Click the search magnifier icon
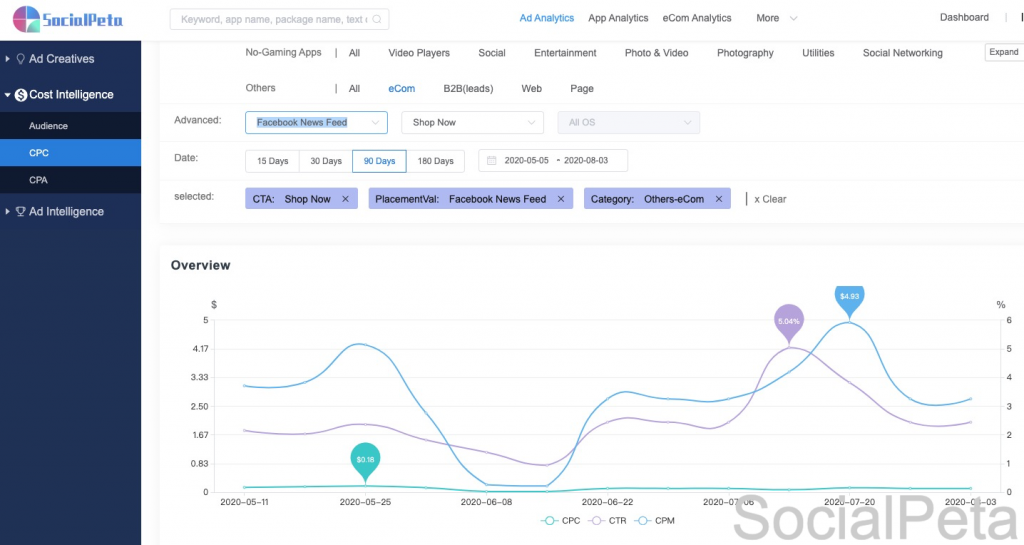 pos(377,20)
